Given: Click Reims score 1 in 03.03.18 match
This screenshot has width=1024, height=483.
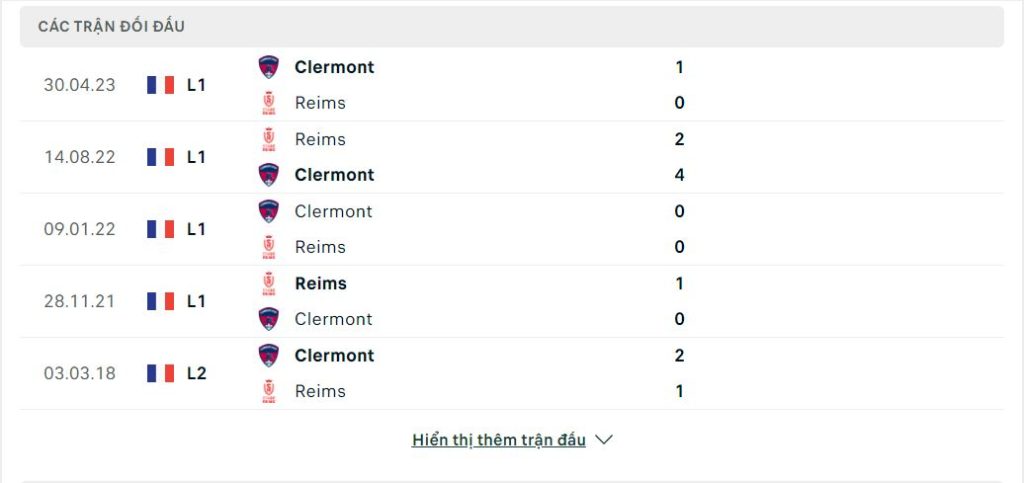Looking at the screenshot, I should pos(679,392).
